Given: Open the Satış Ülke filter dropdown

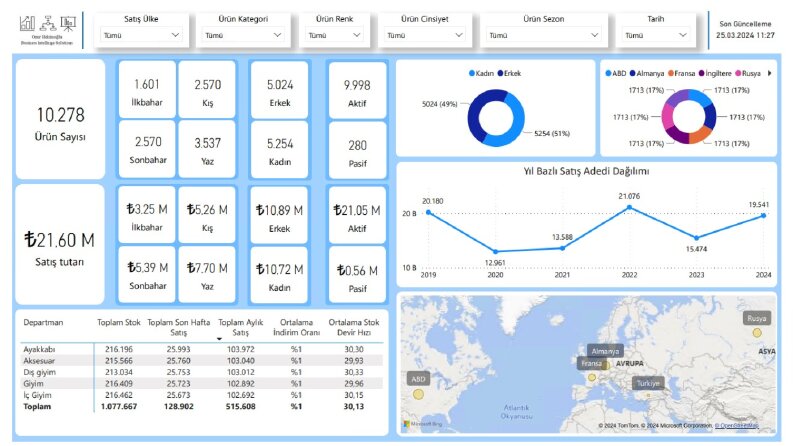Looking at the screenshot, I should click(x=141, y=35).
